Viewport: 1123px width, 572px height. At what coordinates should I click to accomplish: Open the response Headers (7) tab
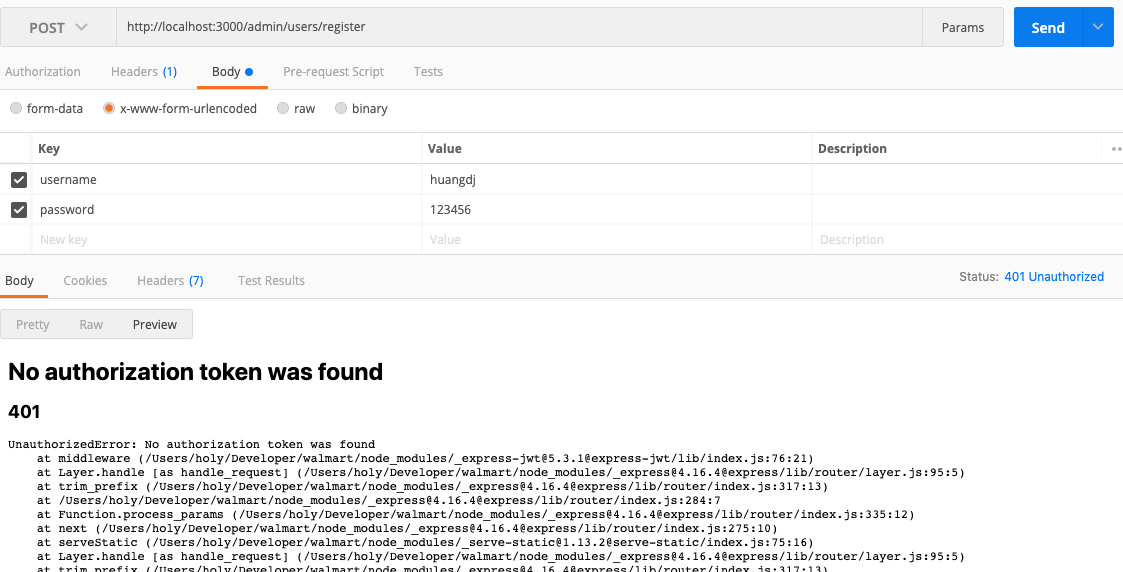(x=170, y=281)
